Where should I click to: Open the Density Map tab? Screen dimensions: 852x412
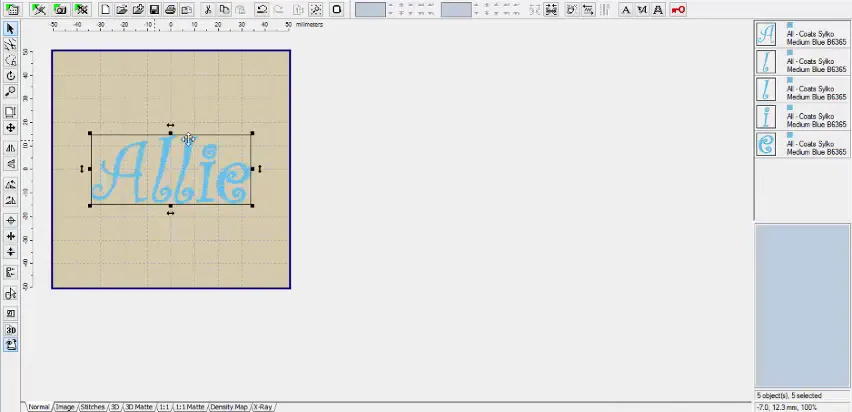[229, 407]
